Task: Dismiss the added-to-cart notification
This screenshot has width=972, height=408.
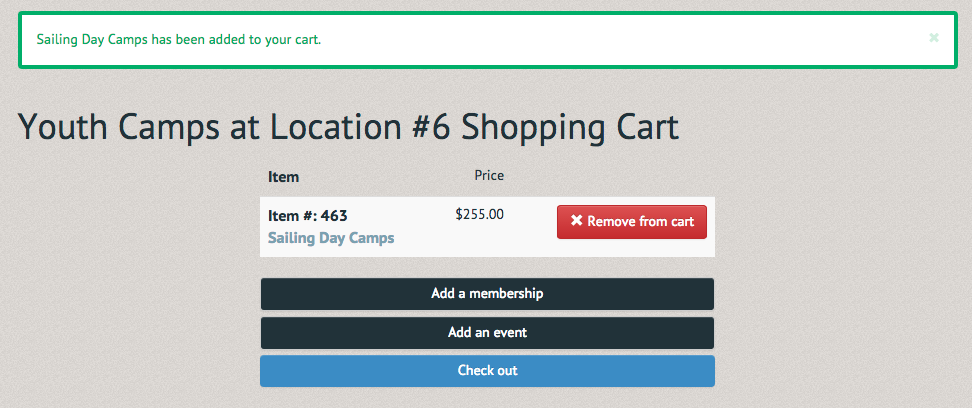Action: pyautogui.click(x=934, y=38)
